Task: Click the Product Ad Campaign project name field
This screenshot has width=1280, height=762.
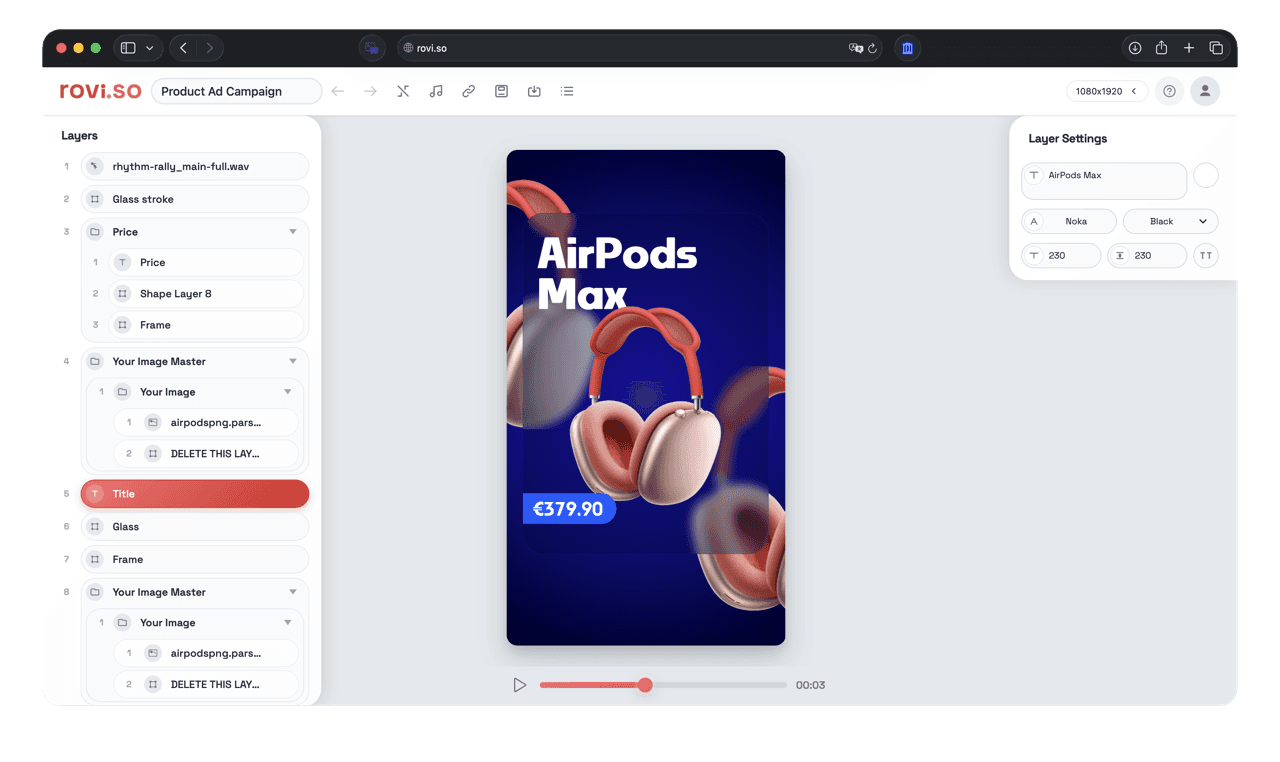Action: click(236, 91)
